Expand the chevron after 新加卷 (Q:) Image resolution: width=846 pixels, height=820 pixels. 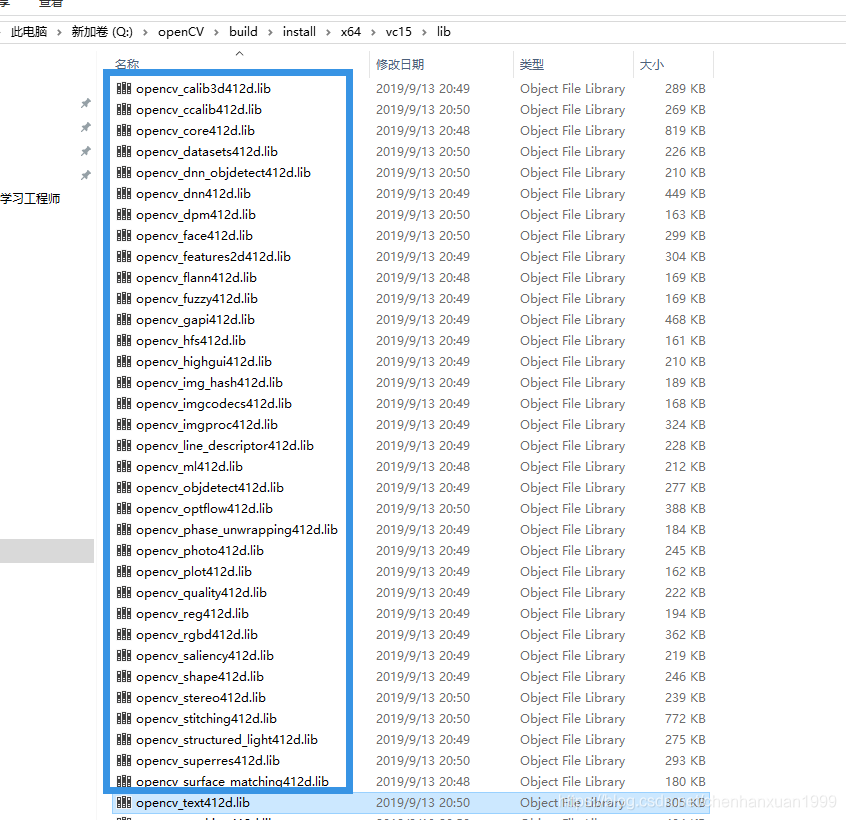tap(145, 32)
